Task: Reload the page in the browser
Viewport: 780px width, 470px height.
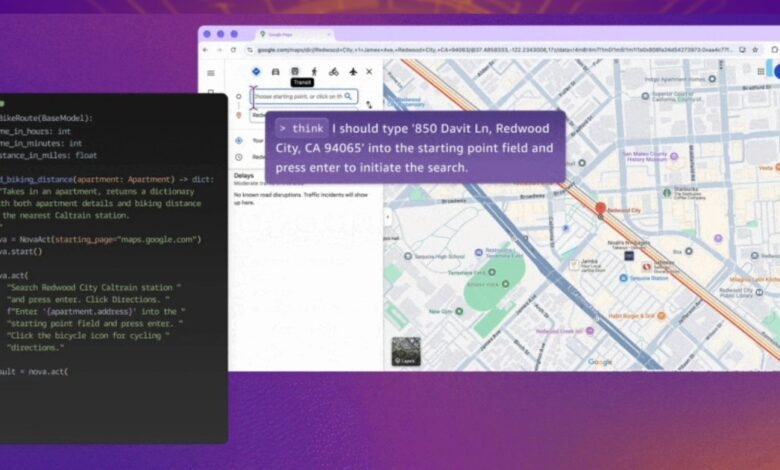Action: pyautogui.click(x=234, y=49)
